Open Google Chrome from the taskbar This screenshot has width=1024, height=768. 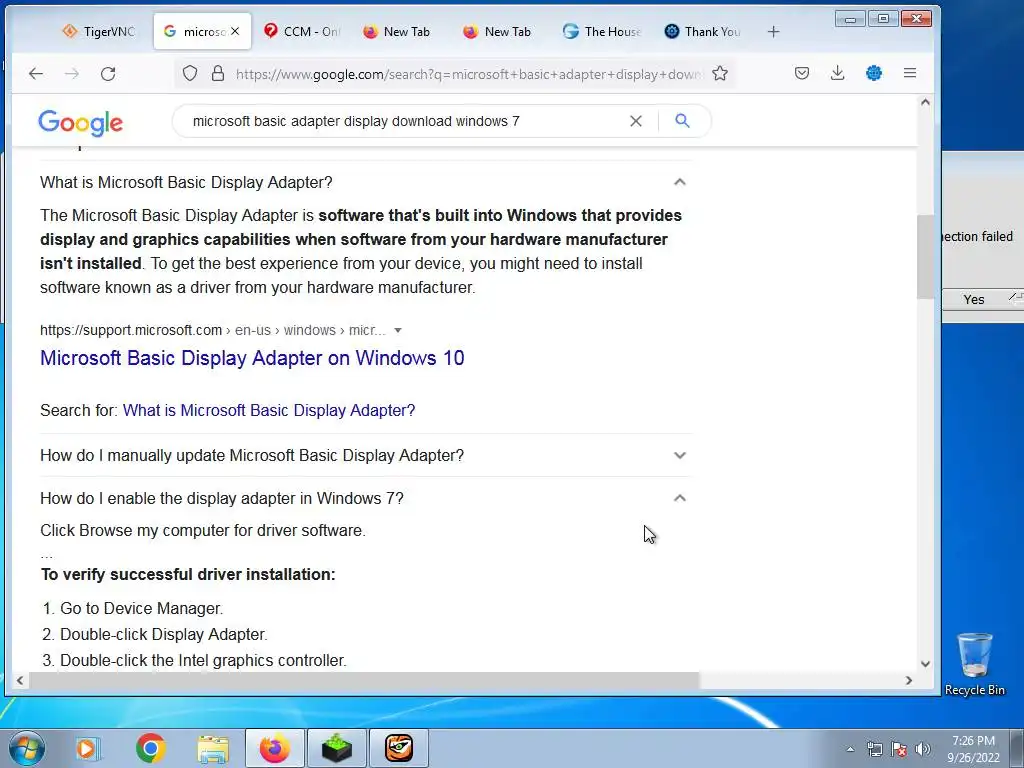point(150,748)
